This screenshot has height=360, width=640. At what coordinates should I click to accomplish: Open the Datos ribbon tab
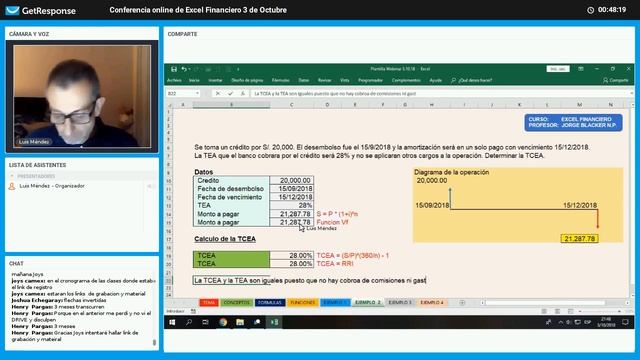[304, 80]
